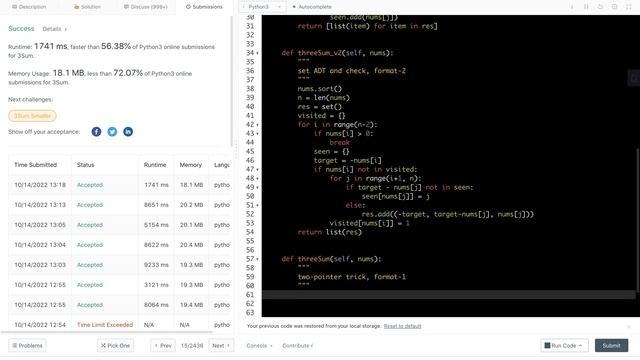Toggle the Autocomplete option
The width and height of the screenshot is (640, 360).
click(x=312, y=7)
